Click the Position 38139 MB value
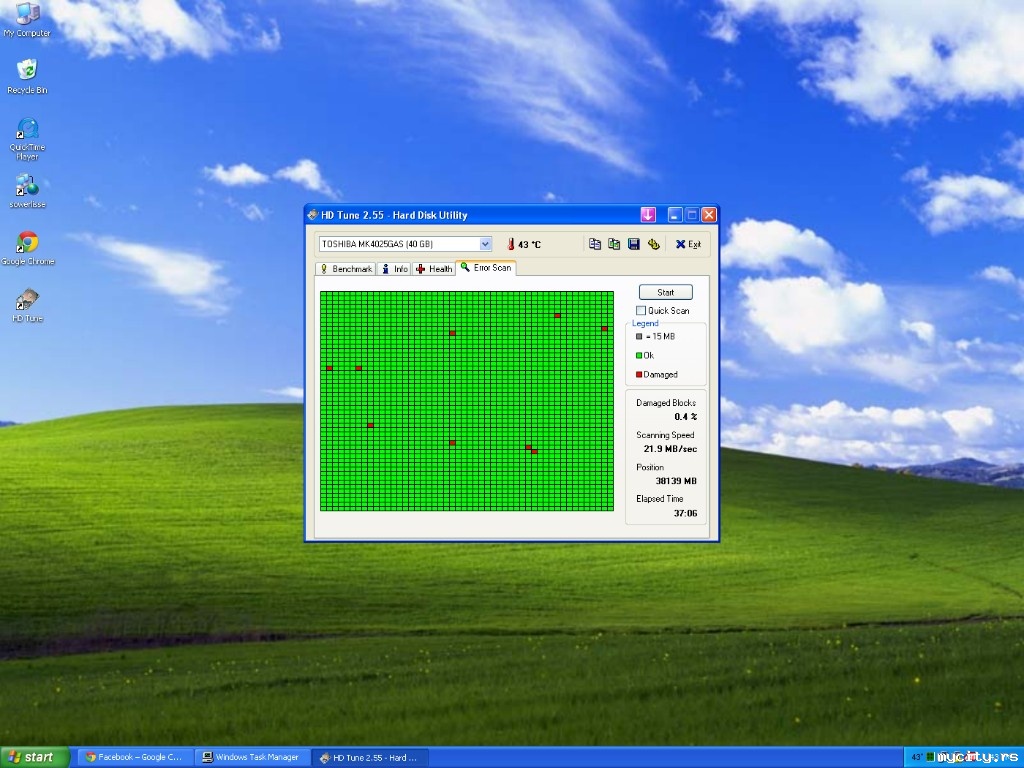 (676, 481)
